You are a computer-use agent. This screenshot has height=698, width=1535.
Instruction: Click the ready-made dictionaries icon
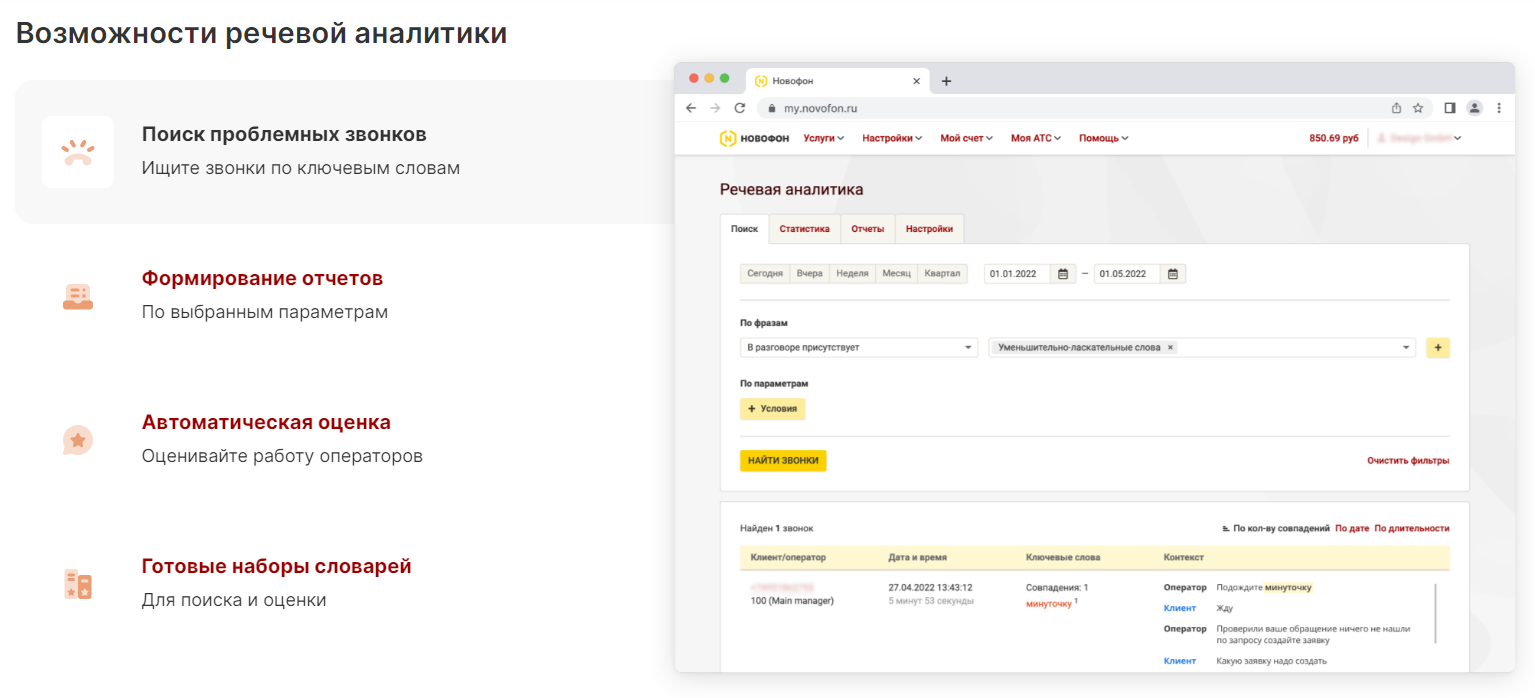coord(77,584)
